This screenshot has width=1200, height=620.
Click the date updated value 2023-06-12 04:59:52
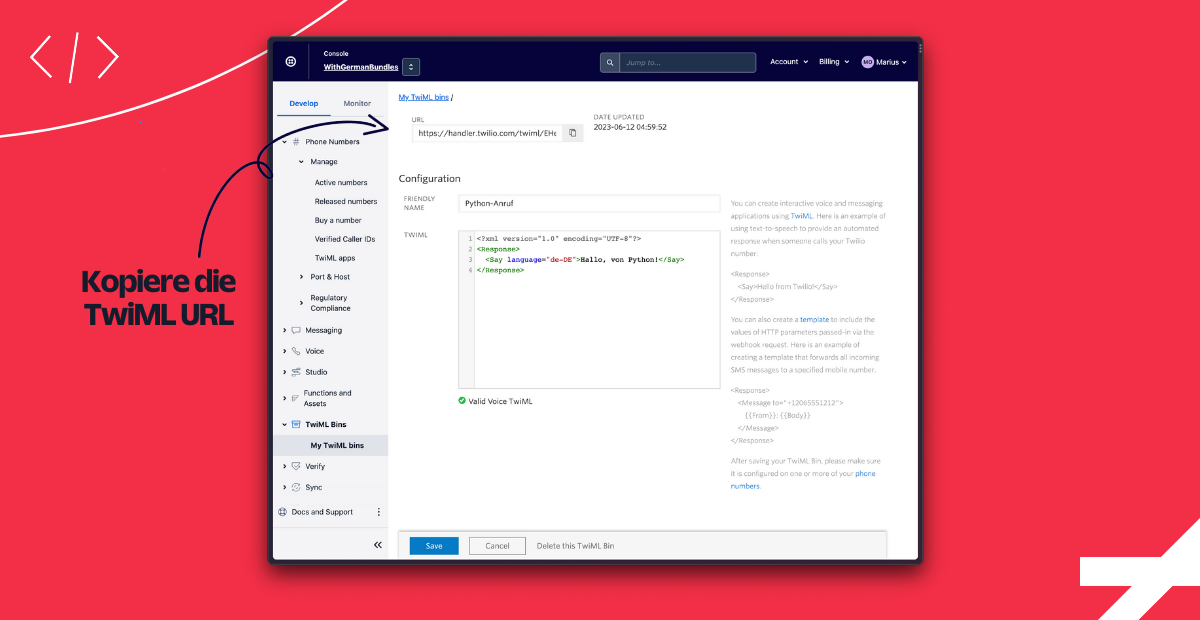630,127
